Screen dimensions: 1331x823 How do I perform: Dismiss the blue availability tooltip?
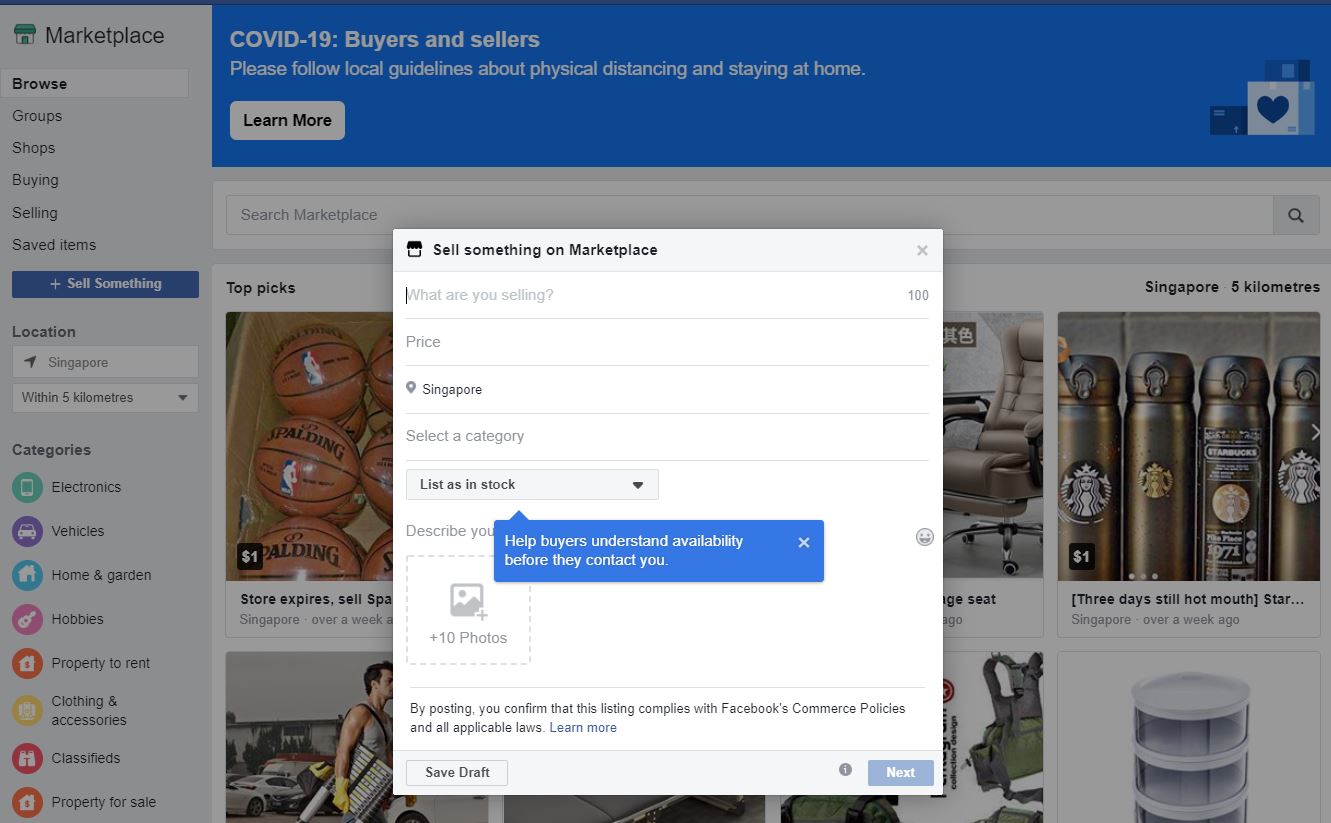click(x=804, y=542)
